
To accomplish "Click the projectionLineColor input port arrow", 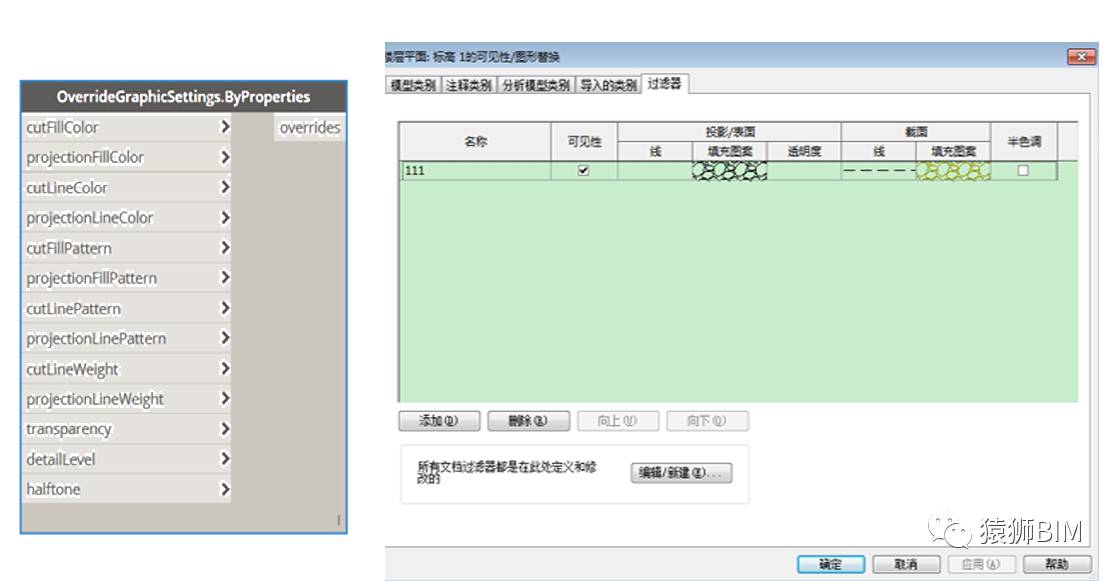I will [x=225, y=217].
